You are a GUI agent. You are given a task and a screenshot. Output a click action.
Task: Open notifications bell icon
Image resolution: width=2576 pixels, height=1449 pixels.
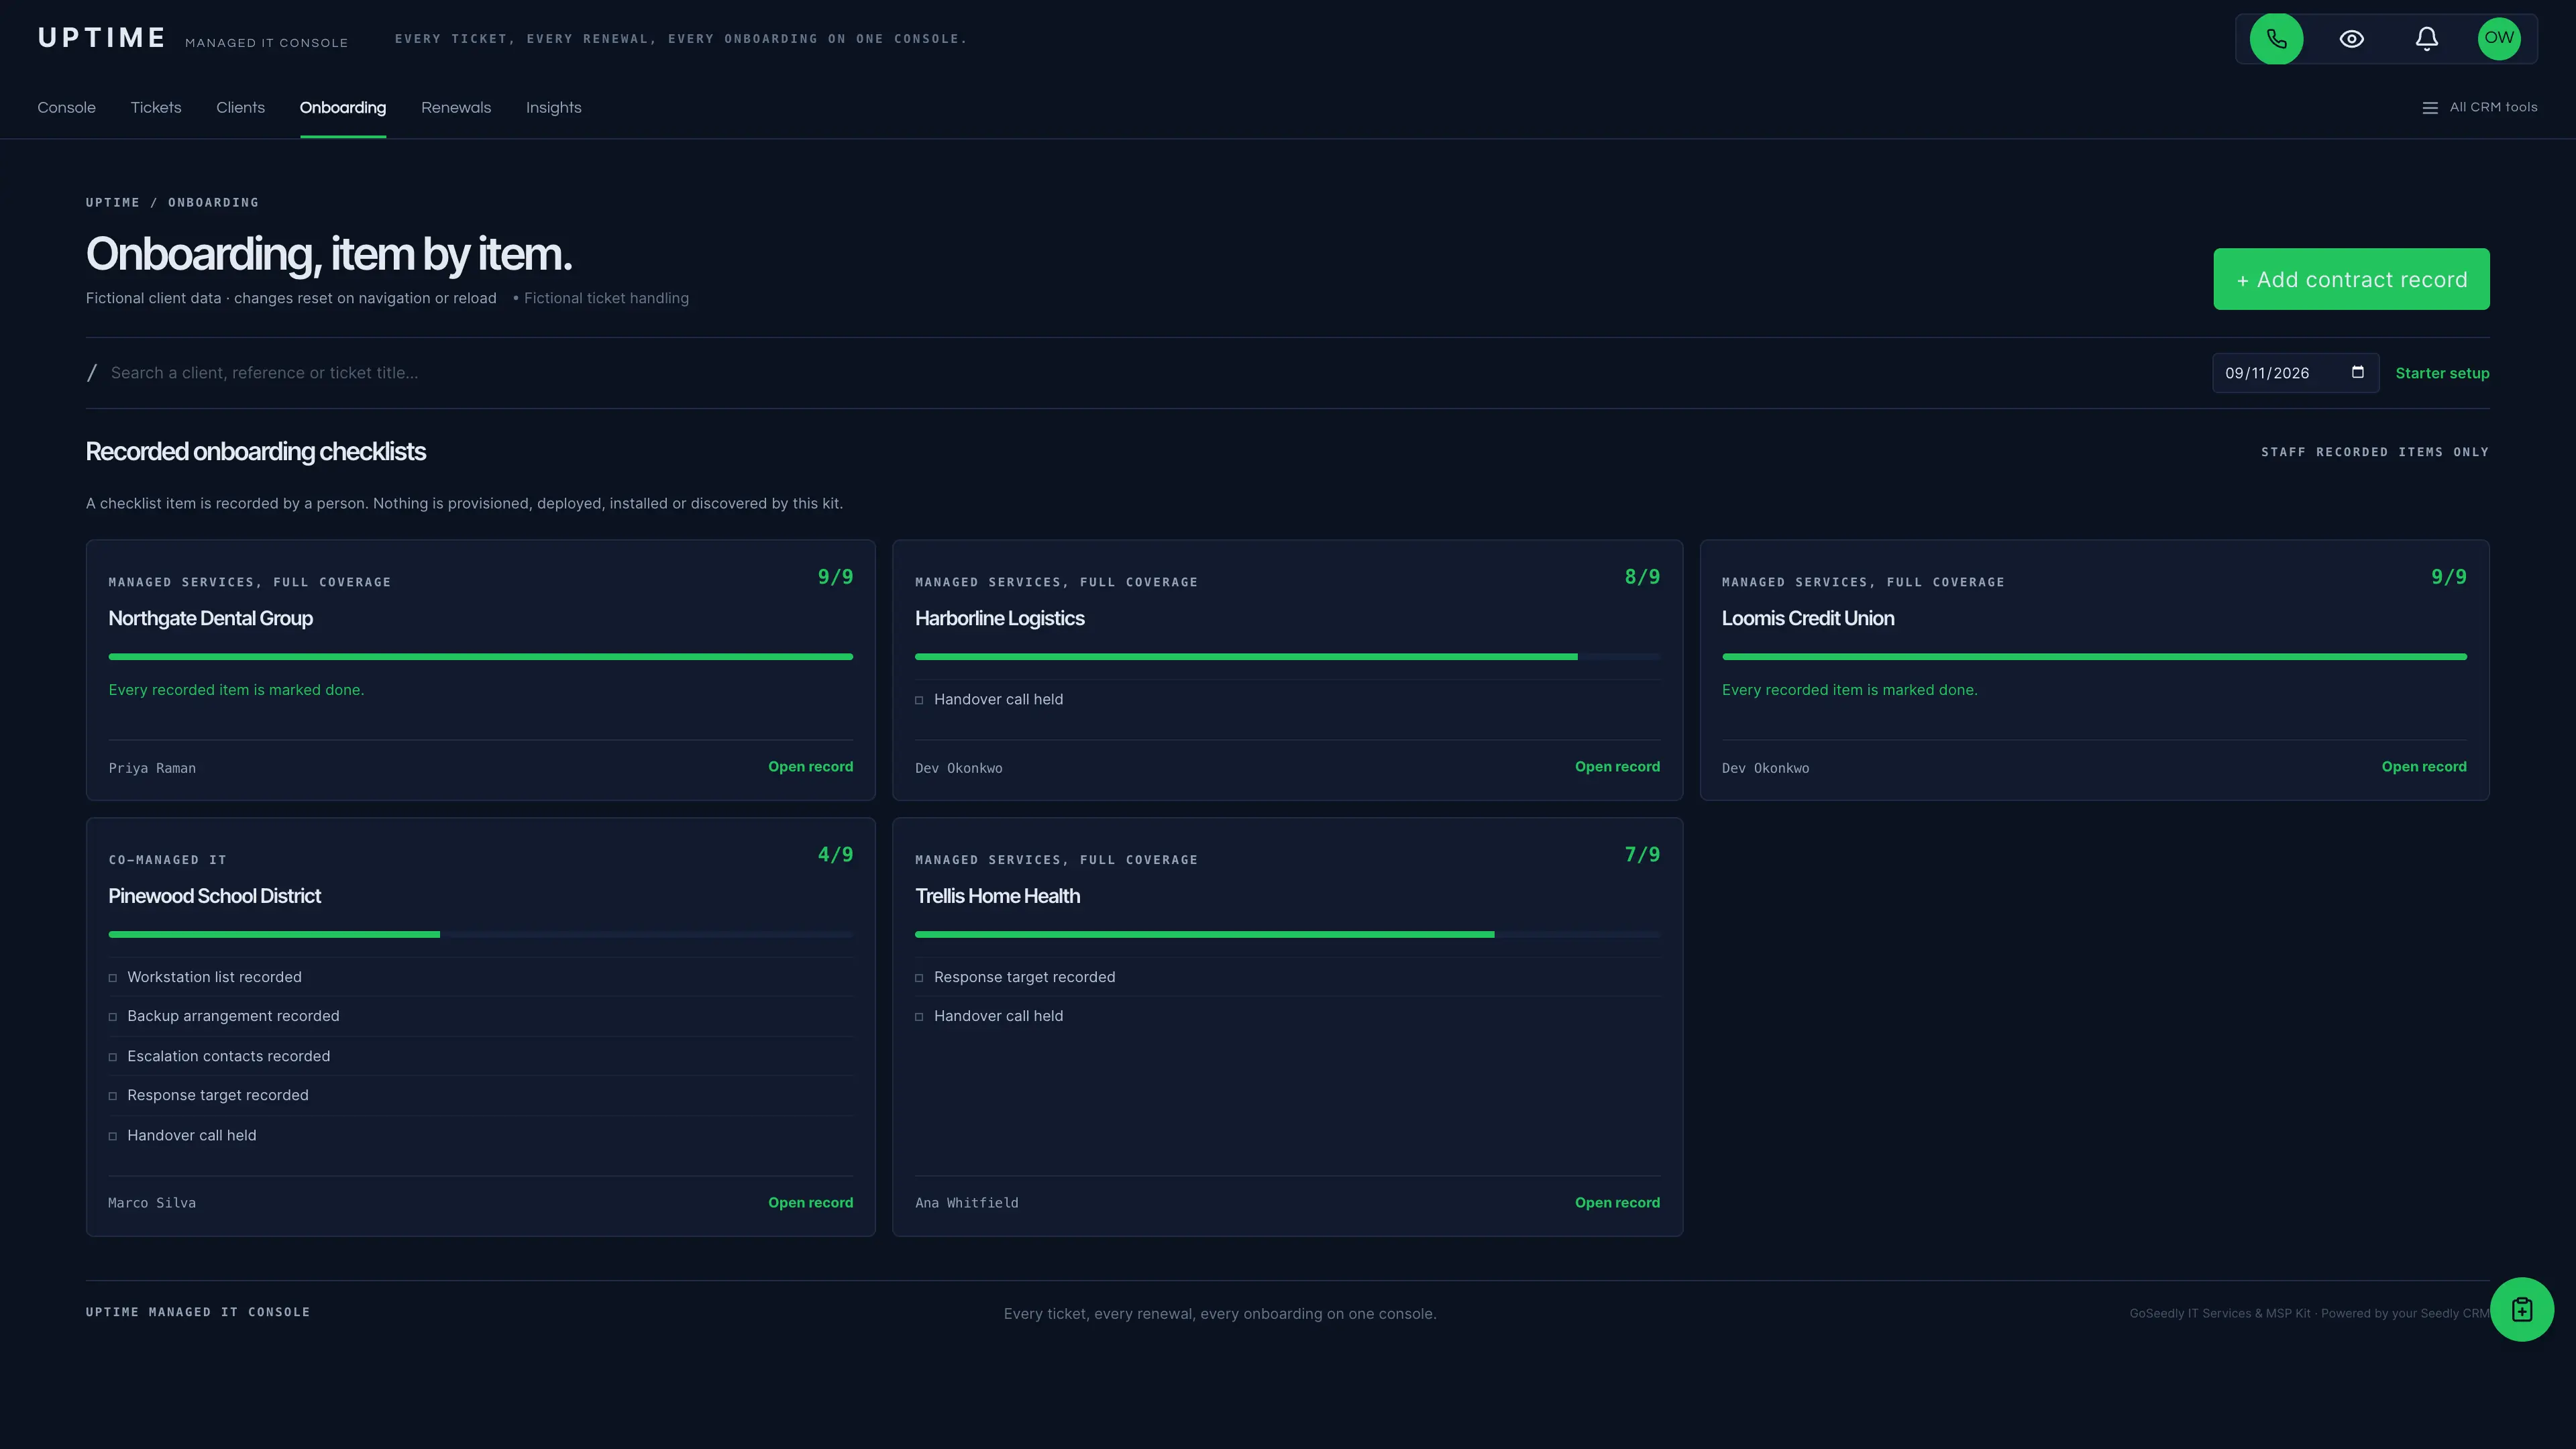[2426, 39]
